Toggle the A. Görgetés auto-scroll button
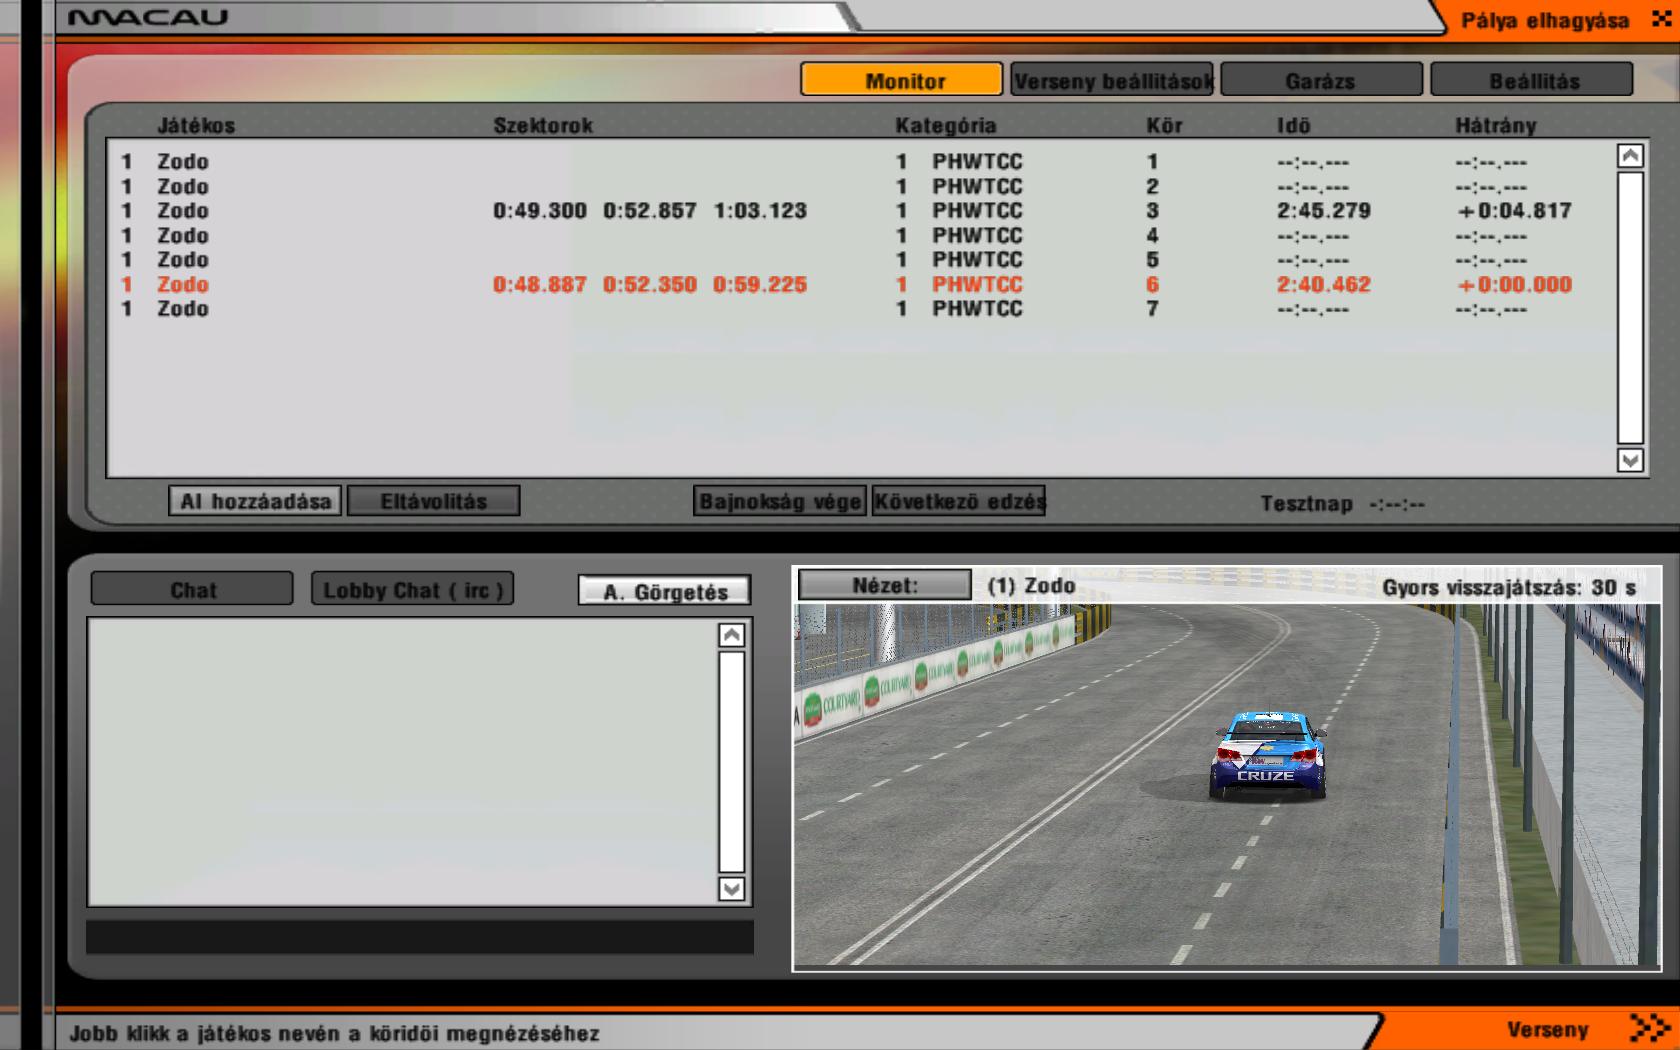The width and height of the screenshot is (1680, 1050). [664, 591]
